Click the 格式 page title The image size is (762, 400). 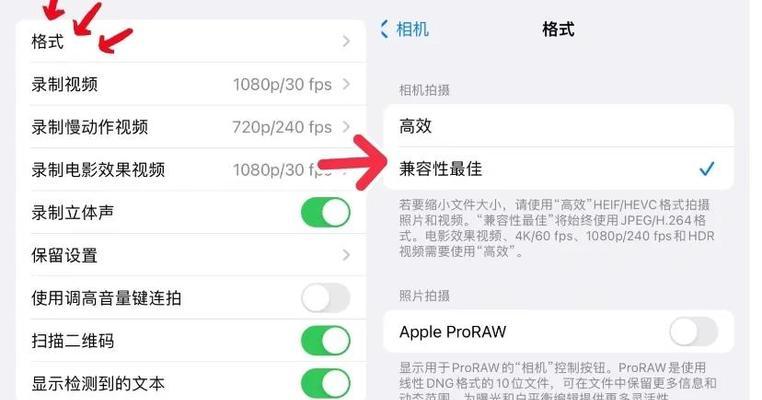click(x=558, y=29)
